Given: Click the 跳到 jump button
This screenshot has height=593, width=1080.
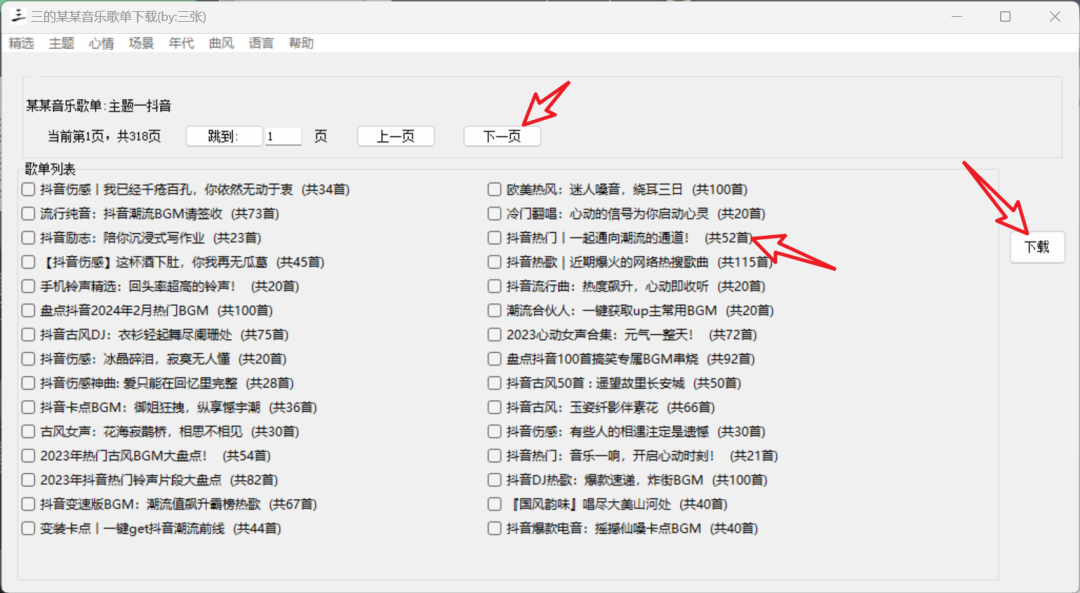Looking at the screenshot, I should pyautogui.click(x=224, y=136).
